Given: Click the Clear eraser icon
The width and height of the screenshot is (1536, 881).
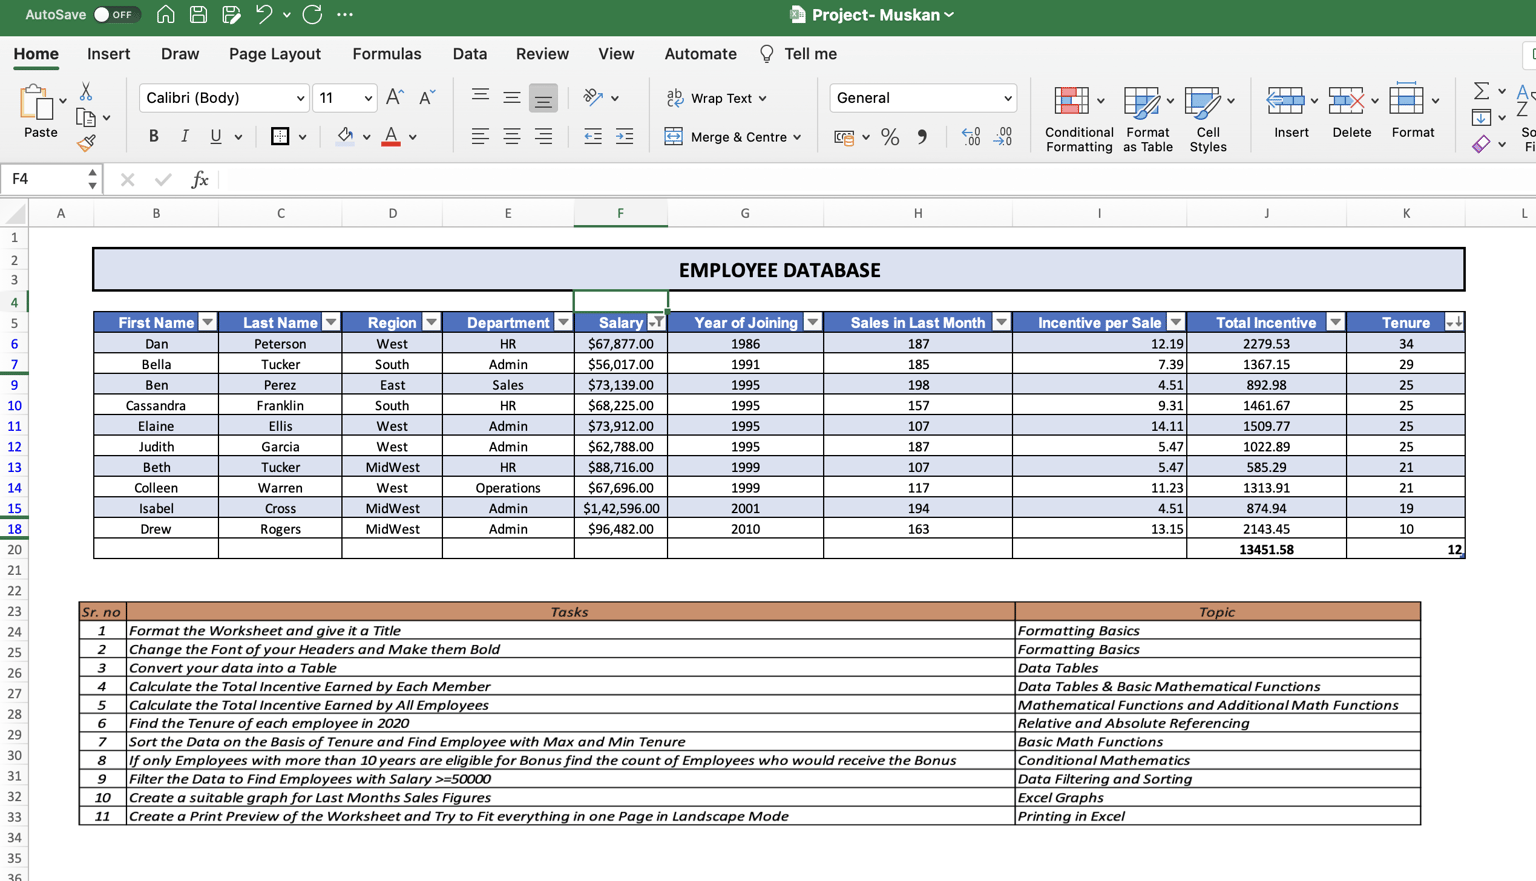Looking at the screenshot, I should pyautogui.click(x=1481, y=145).
